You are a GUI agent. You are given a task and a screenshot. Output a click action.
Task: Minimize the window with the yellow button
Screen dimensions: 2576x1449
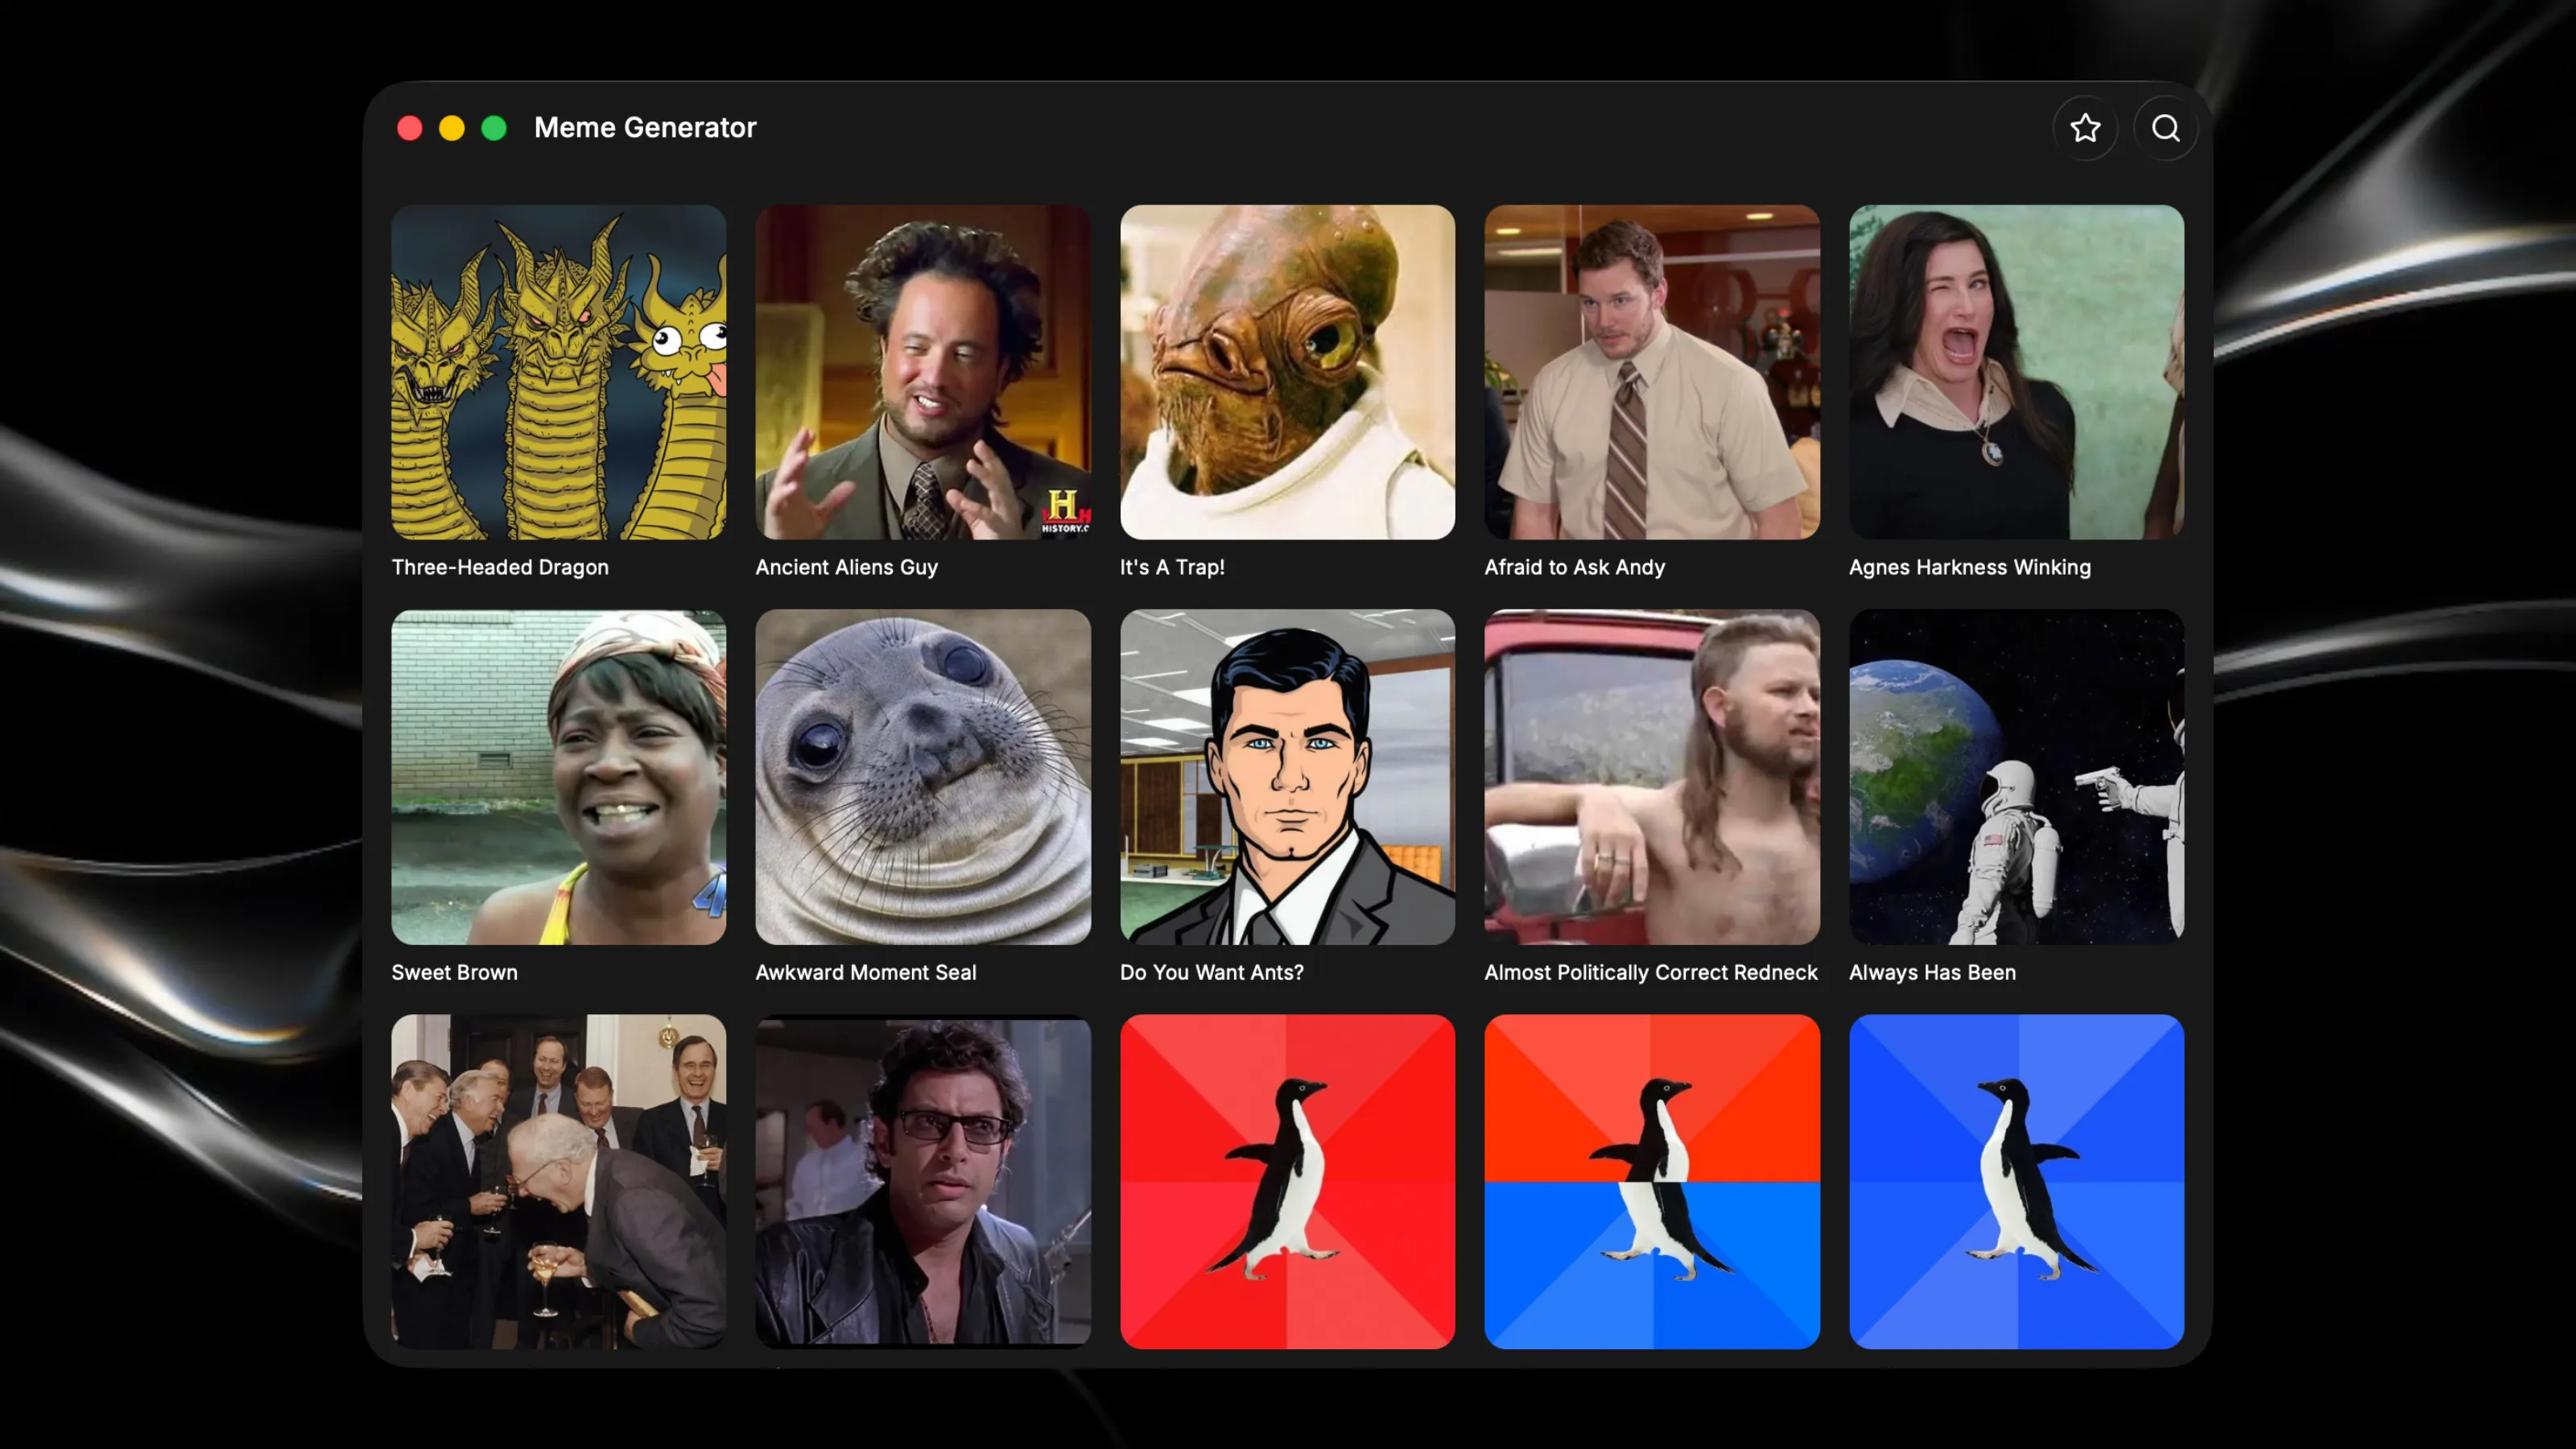pyautogui.click(x=452, y=128)
